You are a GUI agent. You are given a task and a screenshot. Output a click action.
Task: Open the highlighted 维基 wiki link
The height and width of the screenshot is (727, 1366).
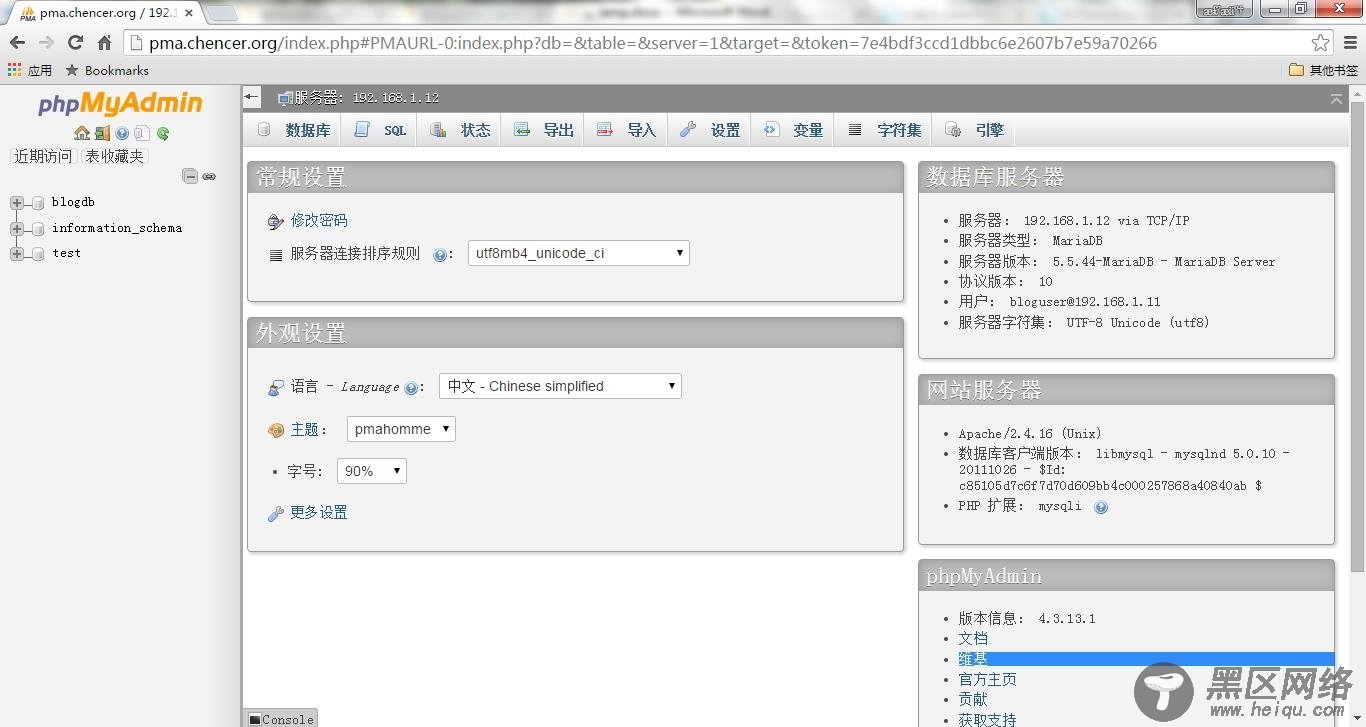973,659
